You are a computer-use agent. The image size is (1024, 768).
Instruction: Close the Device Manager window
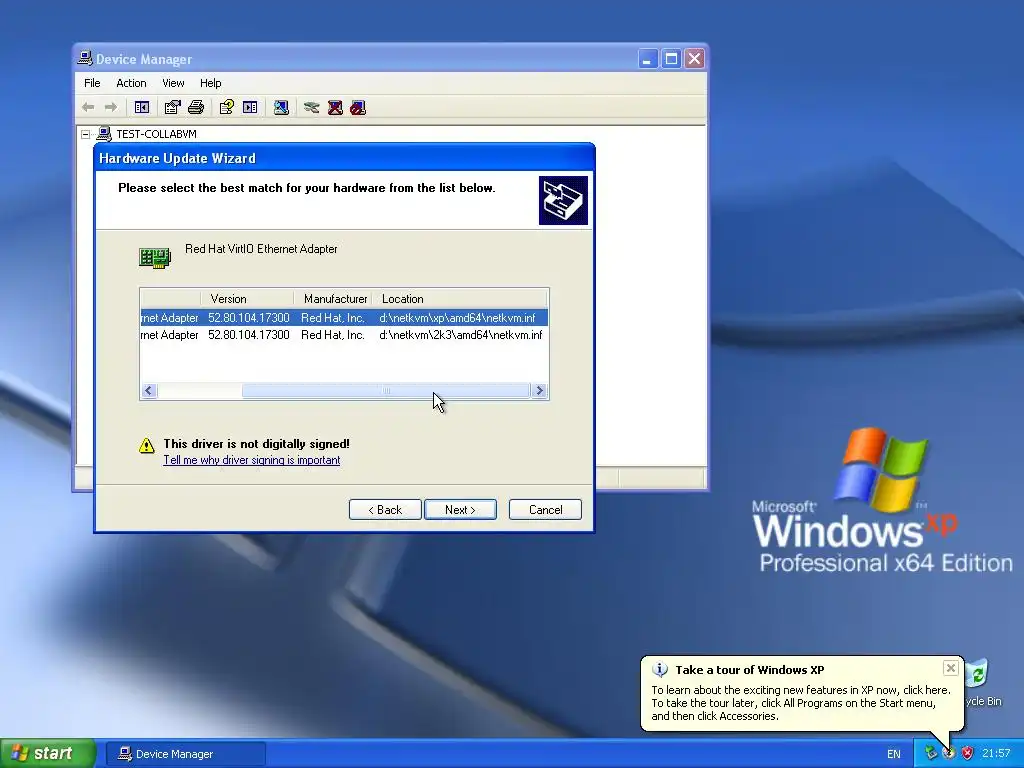point(694,59)
